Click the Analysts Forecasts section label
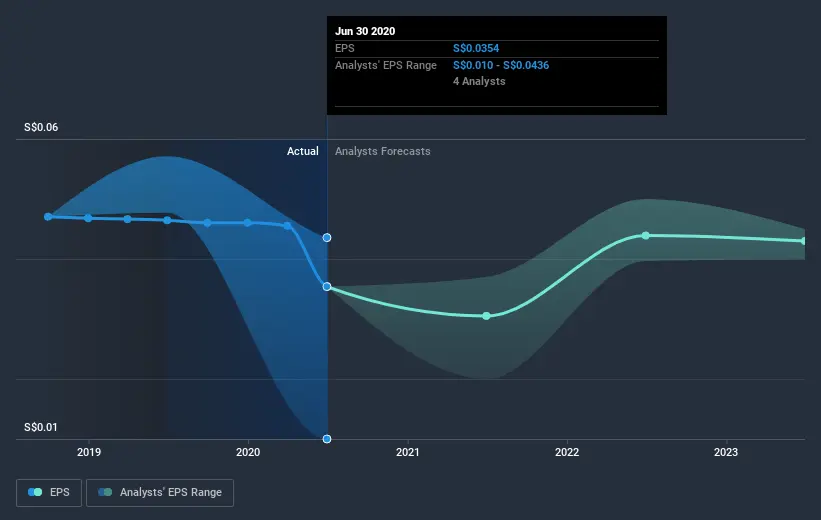Image resolution: width=821 pixels, height=520 pixels. click(x=383, y=151)
